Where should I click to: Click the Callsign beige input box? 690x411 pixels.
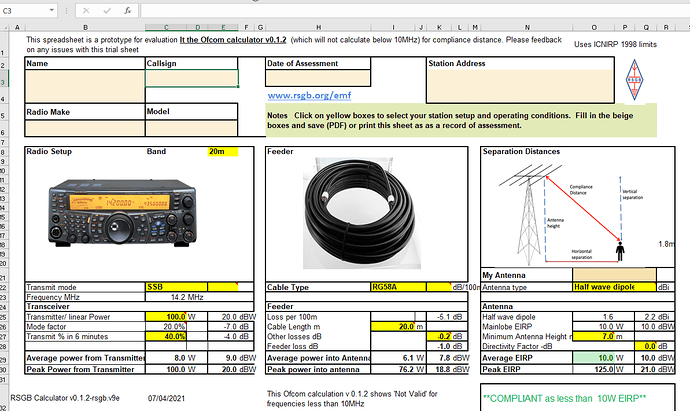coord(191,79)
